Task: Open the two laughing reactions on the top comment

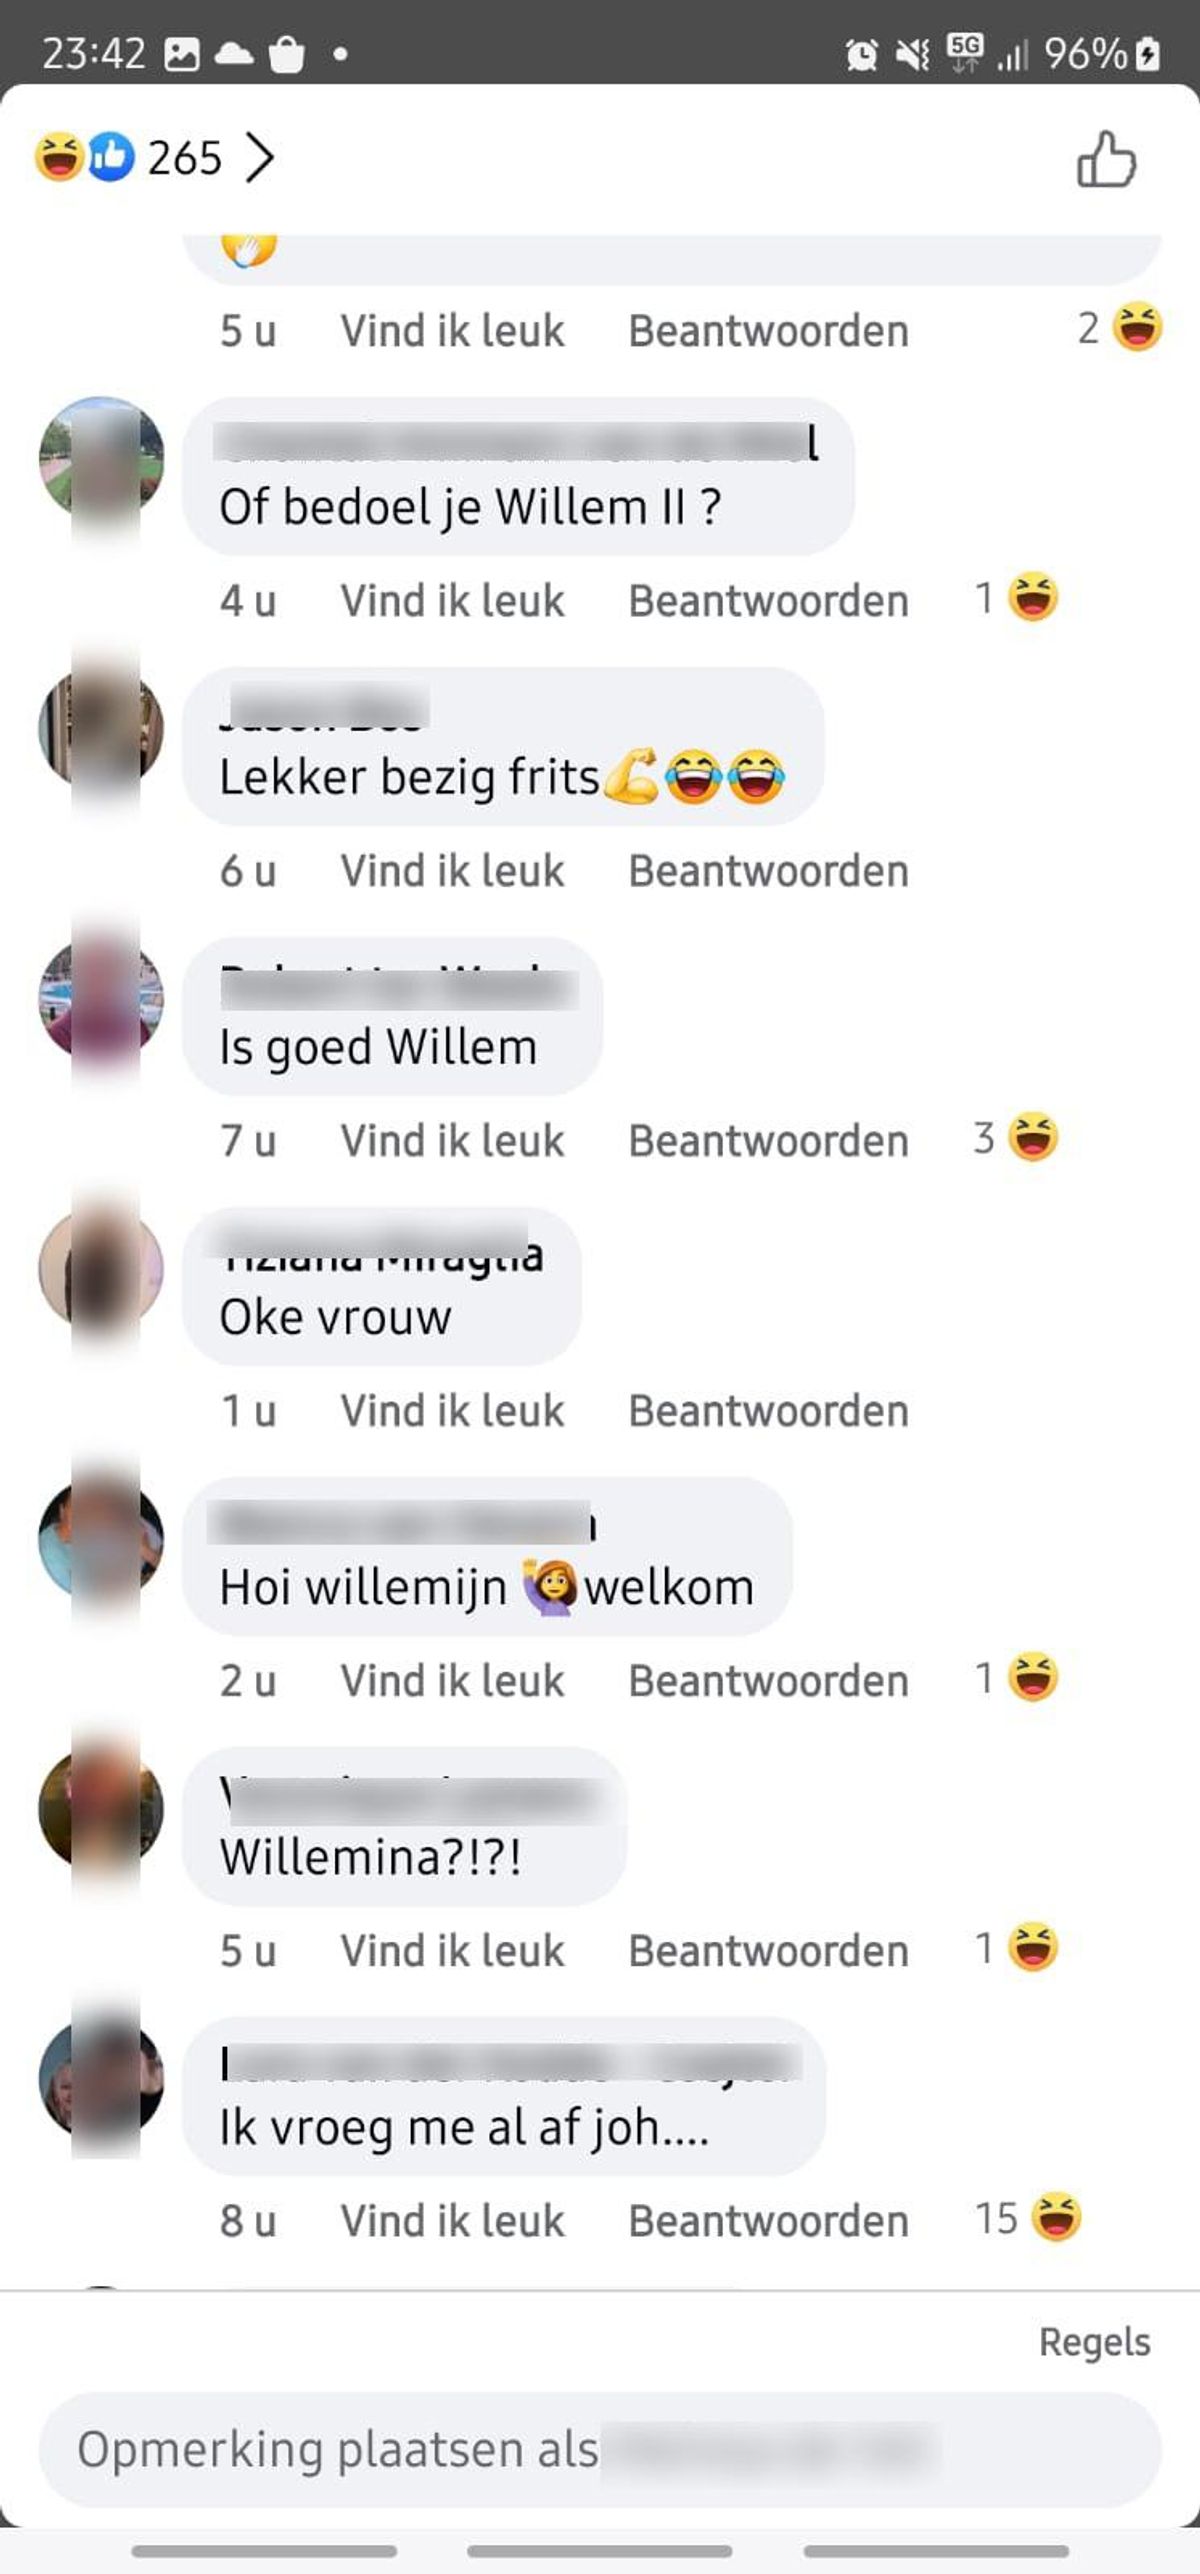Action: tap(1120, 328)
